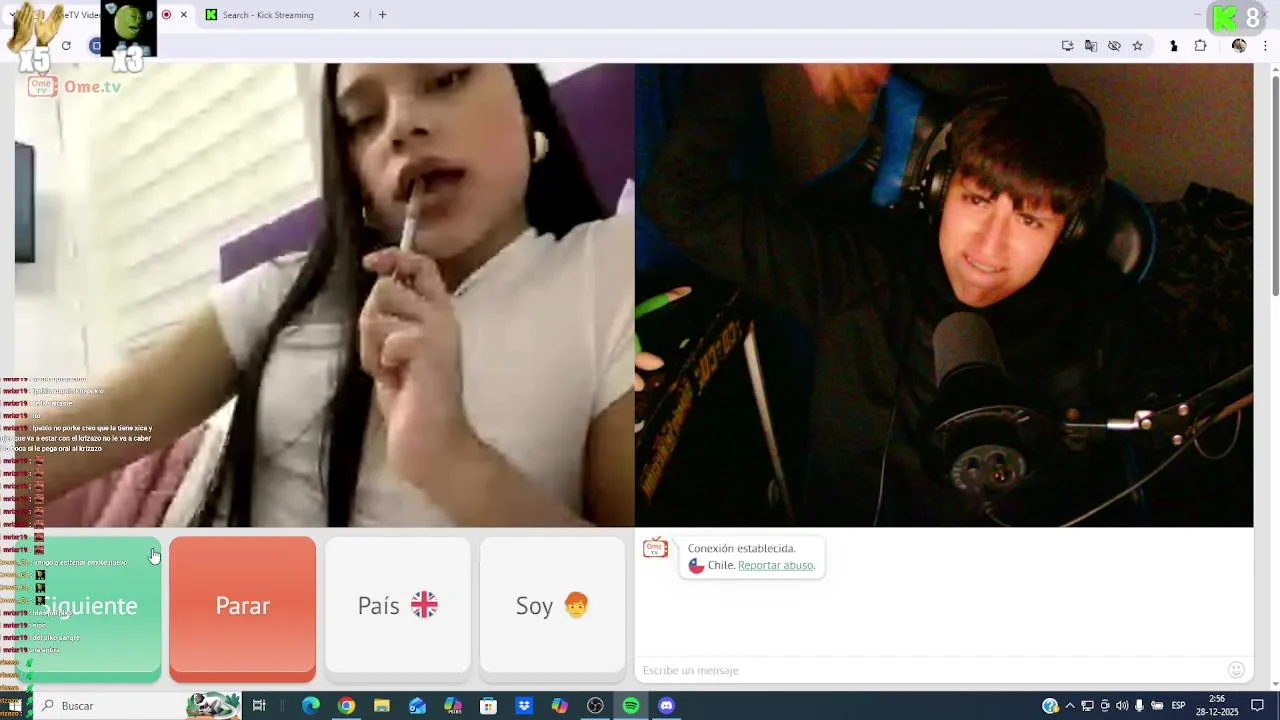Click the stranger's video feed
Viewport: 1280px width, 720px height.
(x=324, y=295)
